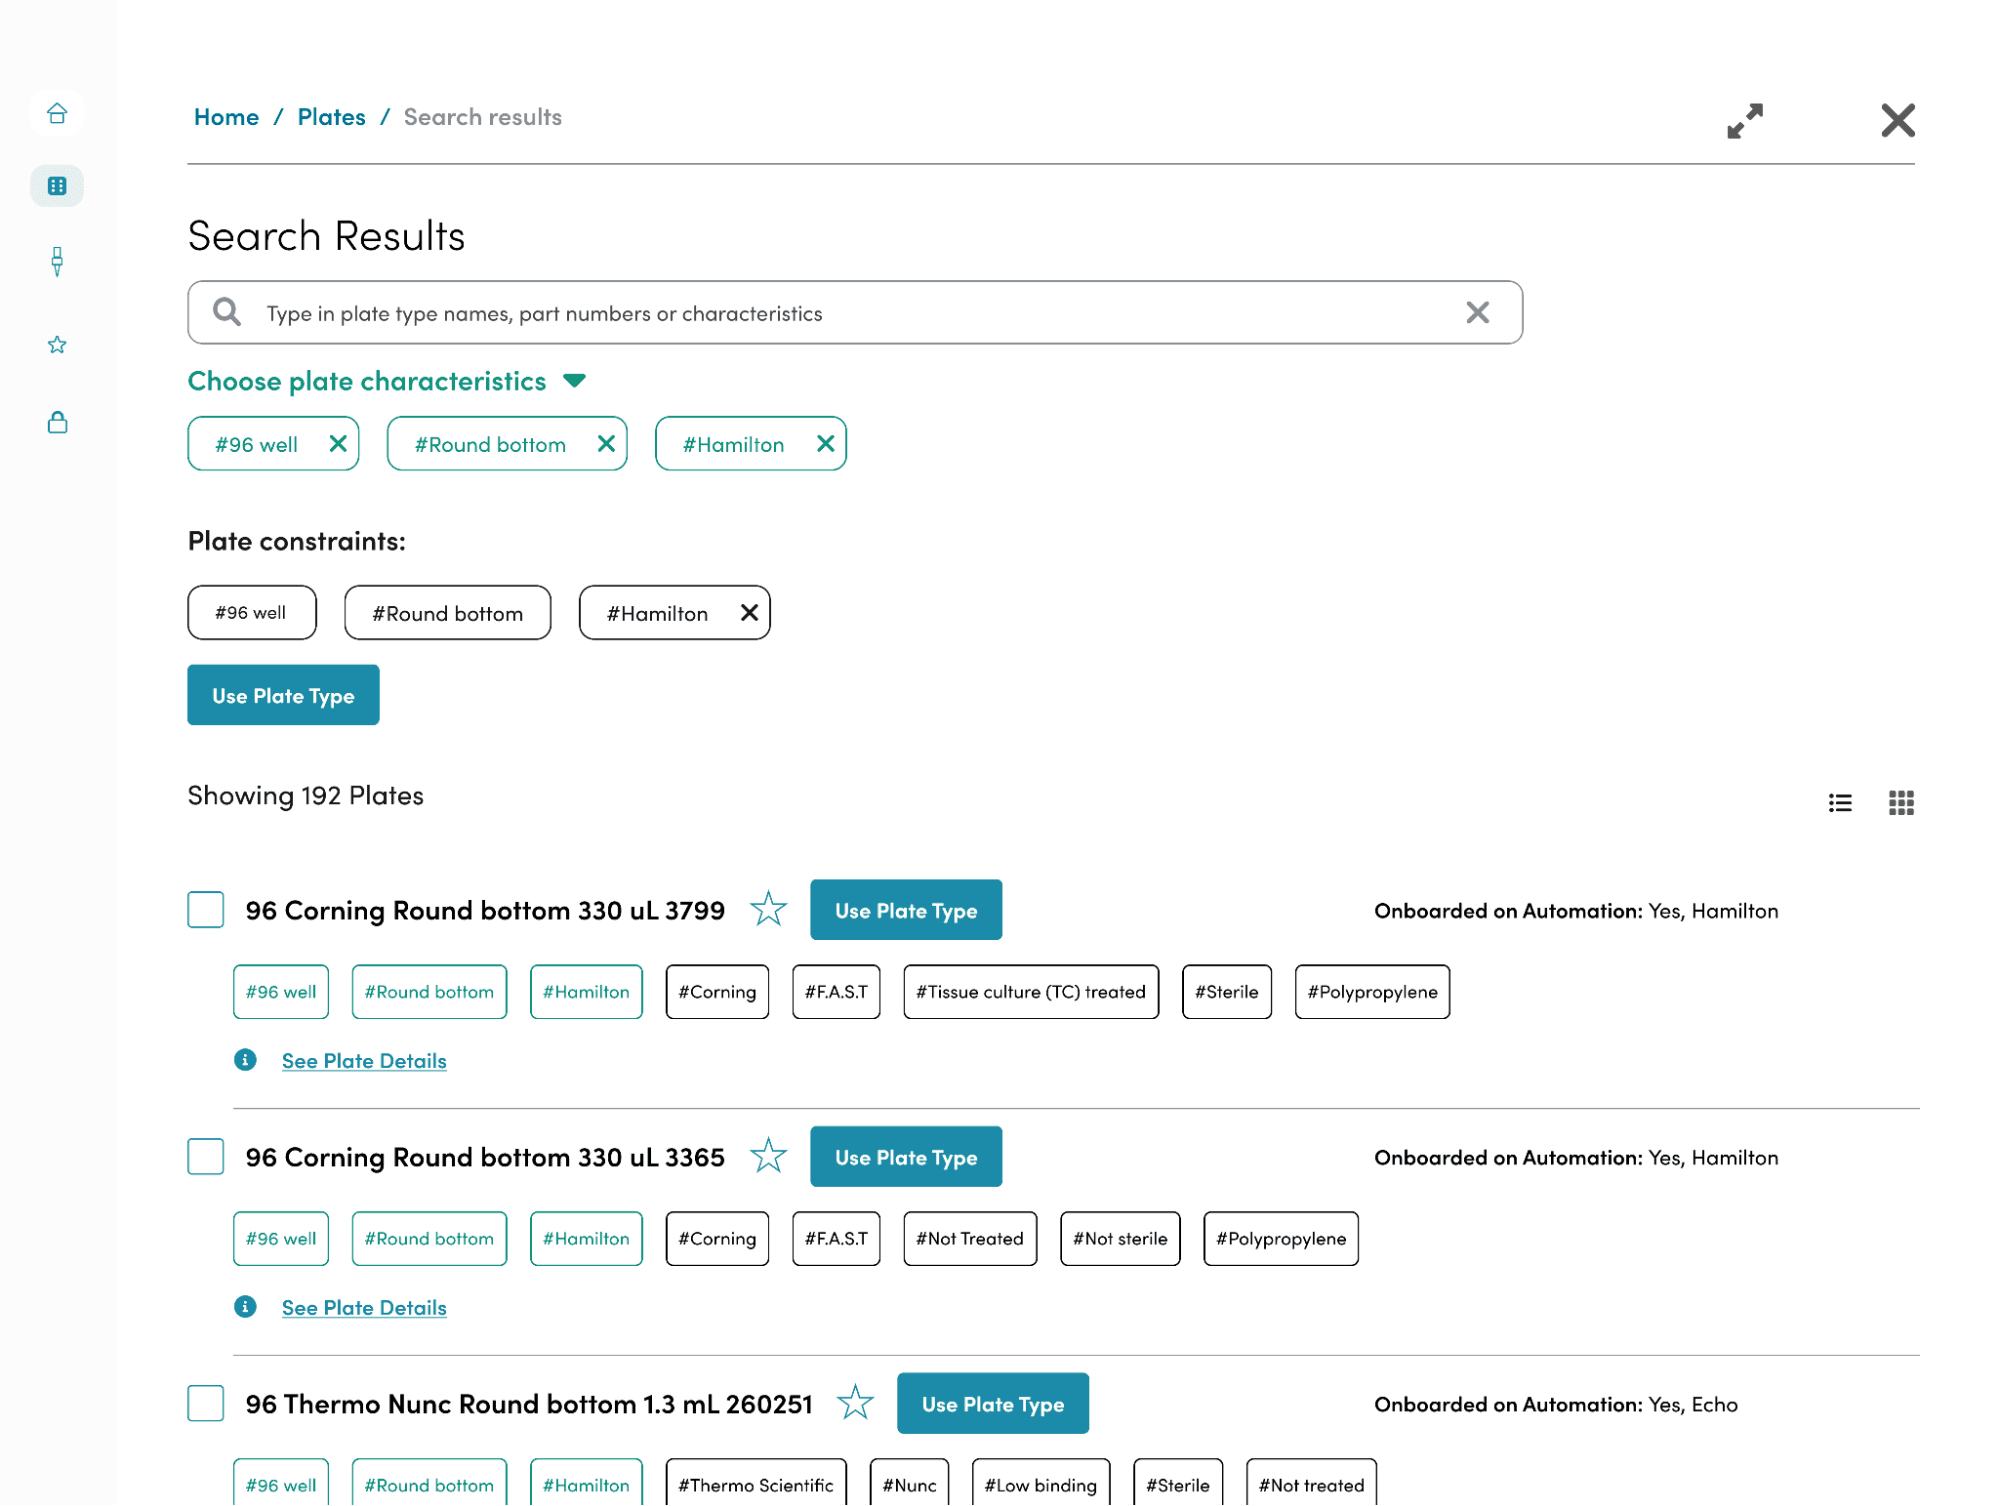Remove the #Hamilton filter chip
1999x1506 pixels.
pos(825,444)
